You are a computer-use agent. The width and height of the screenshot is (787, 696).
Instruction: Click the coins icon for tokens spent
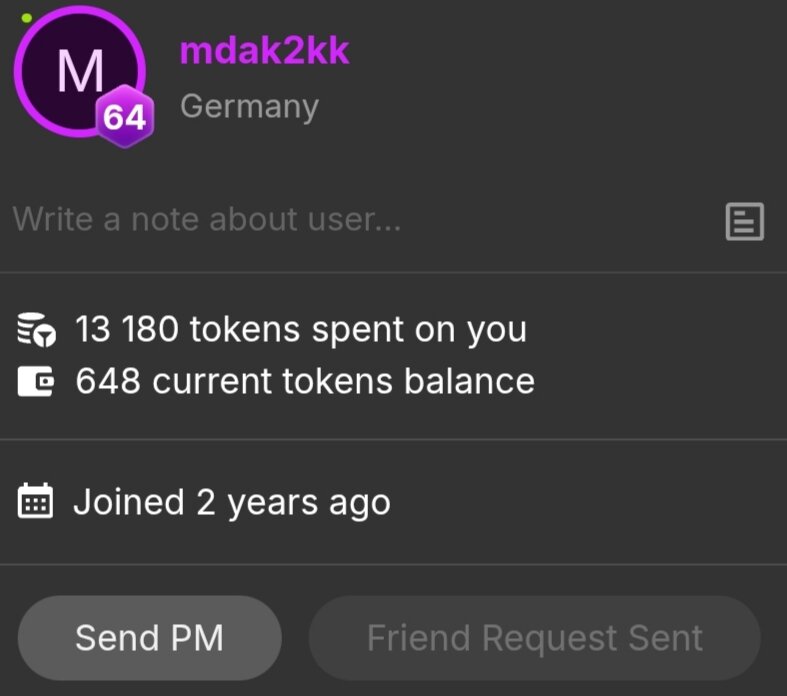click(38, 330)
